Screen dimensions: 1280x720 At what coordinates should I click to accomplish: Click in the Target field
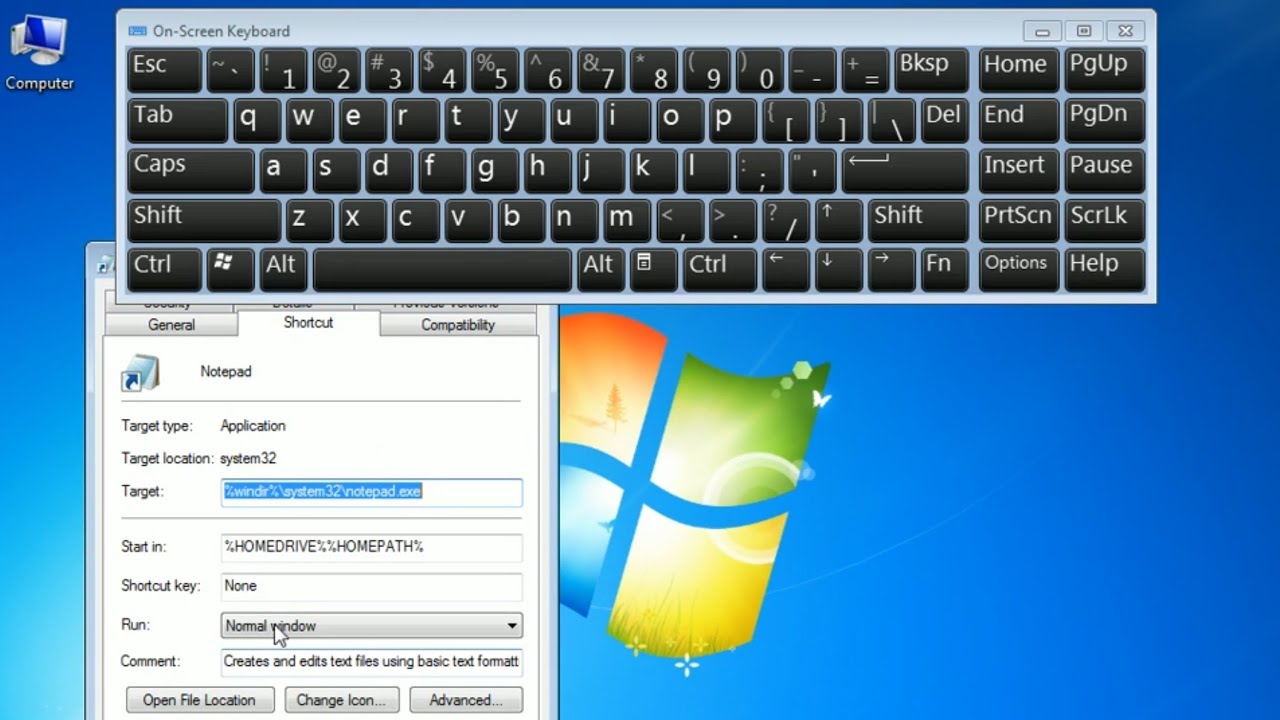371,492
